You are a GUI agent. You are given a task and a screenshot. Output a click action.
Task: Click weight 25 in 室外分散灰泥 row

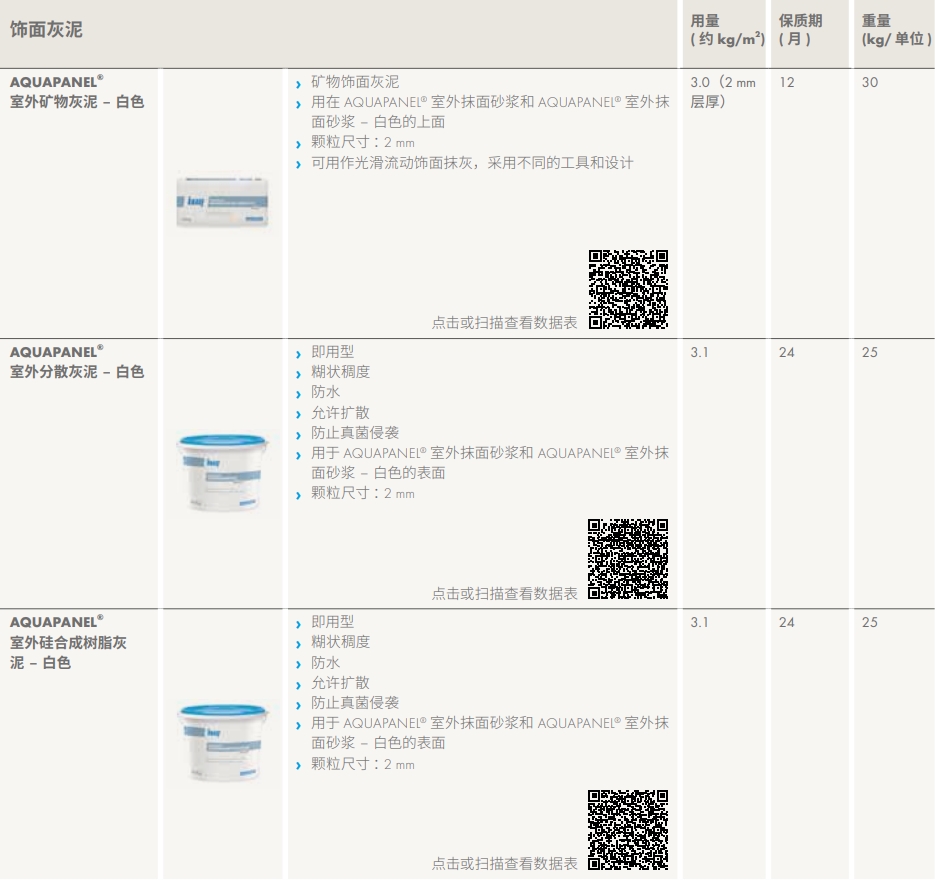pos(869,352)
